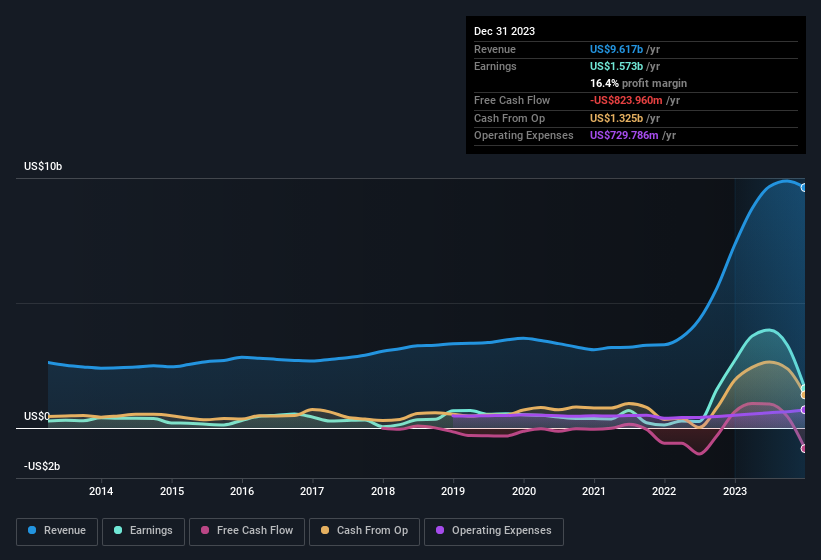Toggle the Free Cash Flow legend button
This screenshot has width=821, height=560.
247,531
